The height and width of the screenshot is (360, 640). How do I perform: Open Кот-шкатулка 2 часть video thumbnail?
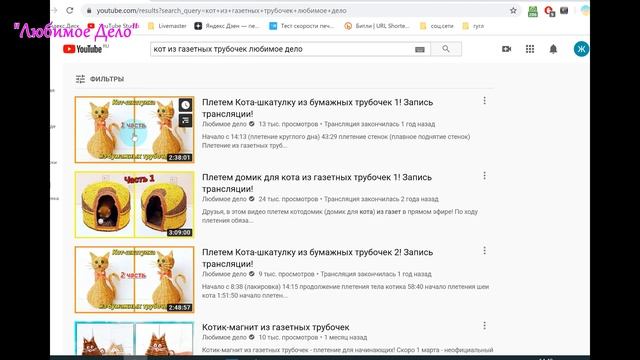tap(134, 280)
